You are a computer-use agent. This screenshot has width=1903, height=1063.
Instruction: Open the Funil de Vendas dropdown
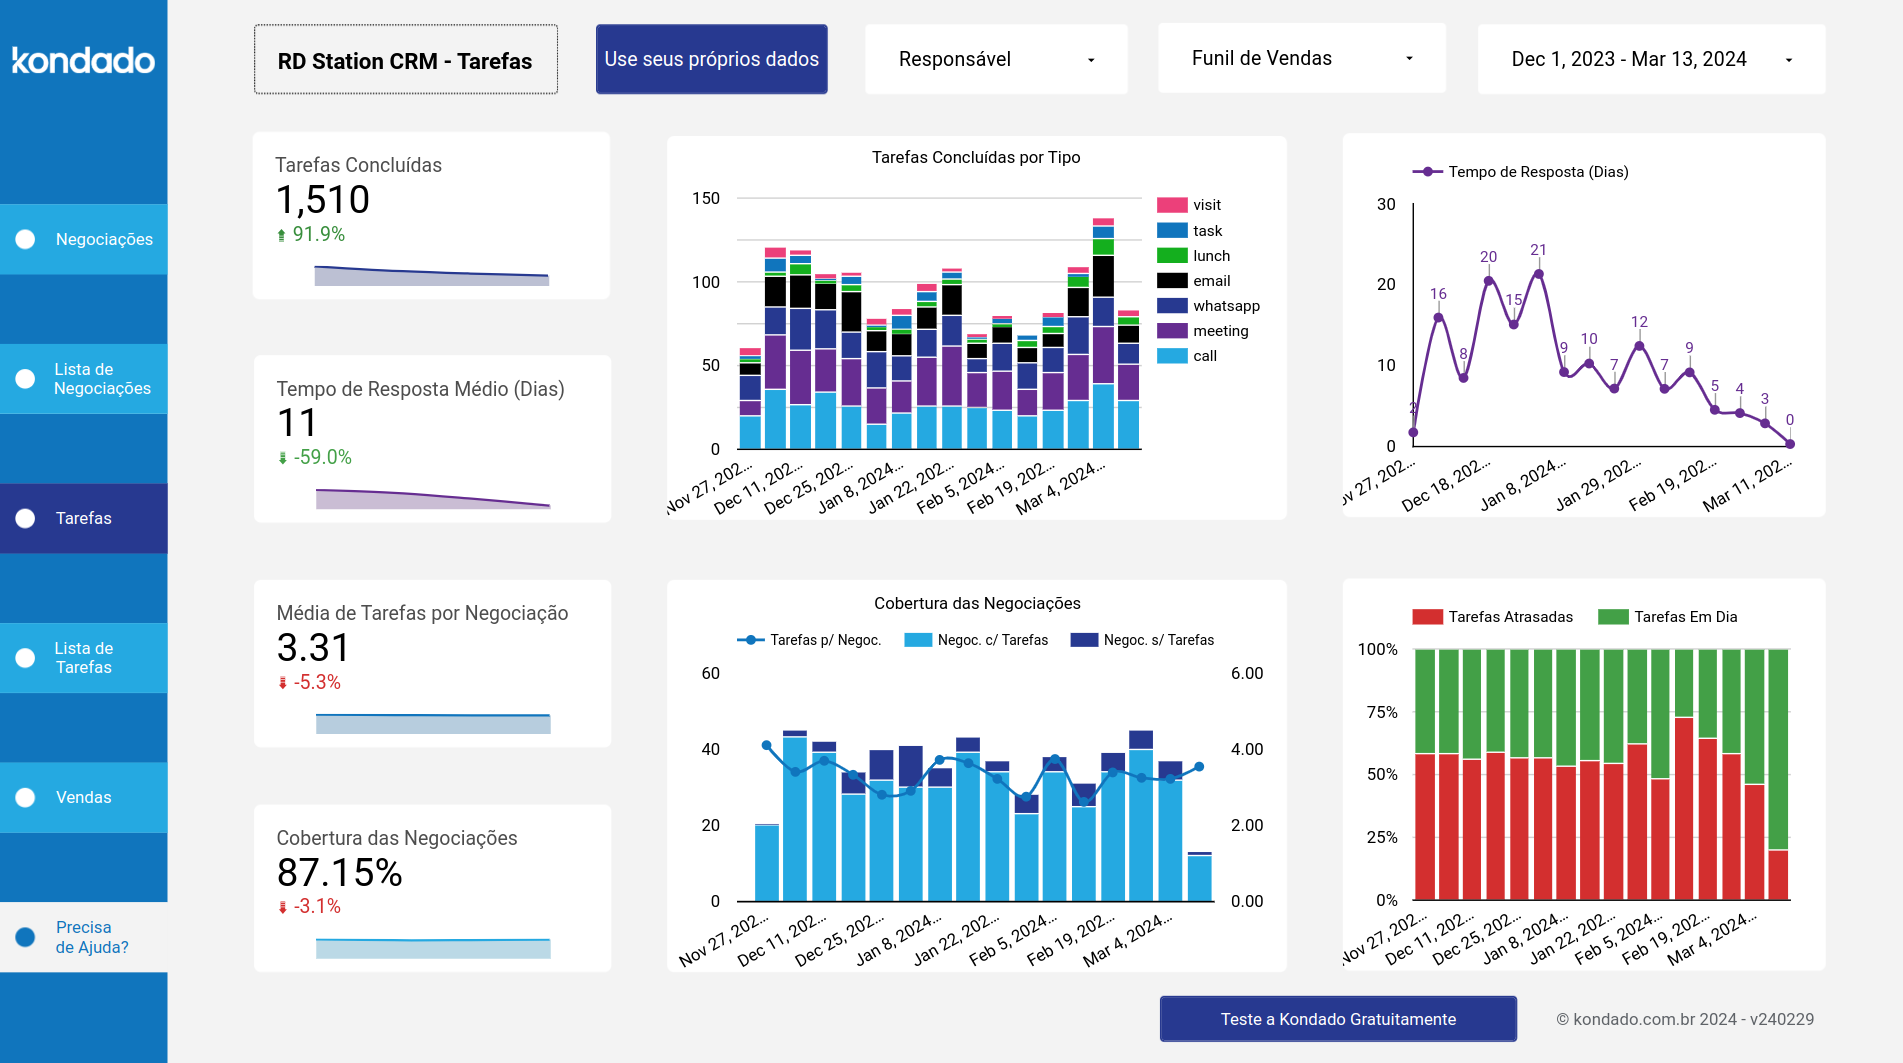1301,58
